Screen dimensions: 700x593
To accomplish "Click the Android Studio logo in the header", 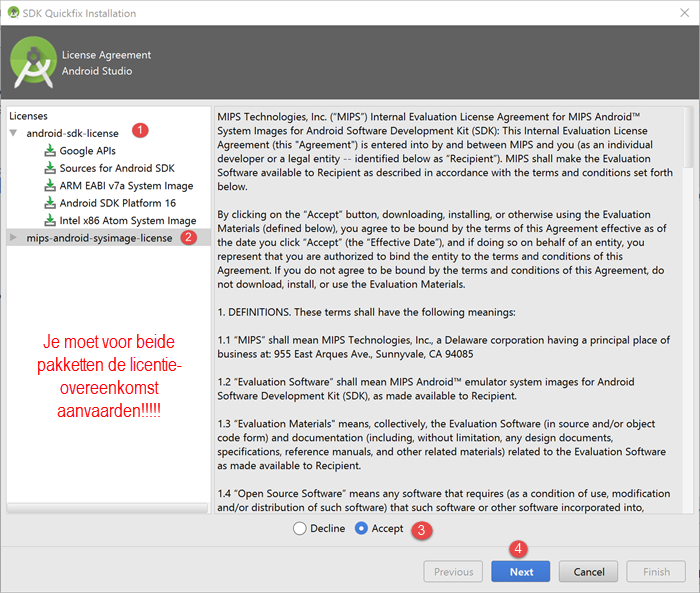I will pyautogui.click(x=33, y=62).
